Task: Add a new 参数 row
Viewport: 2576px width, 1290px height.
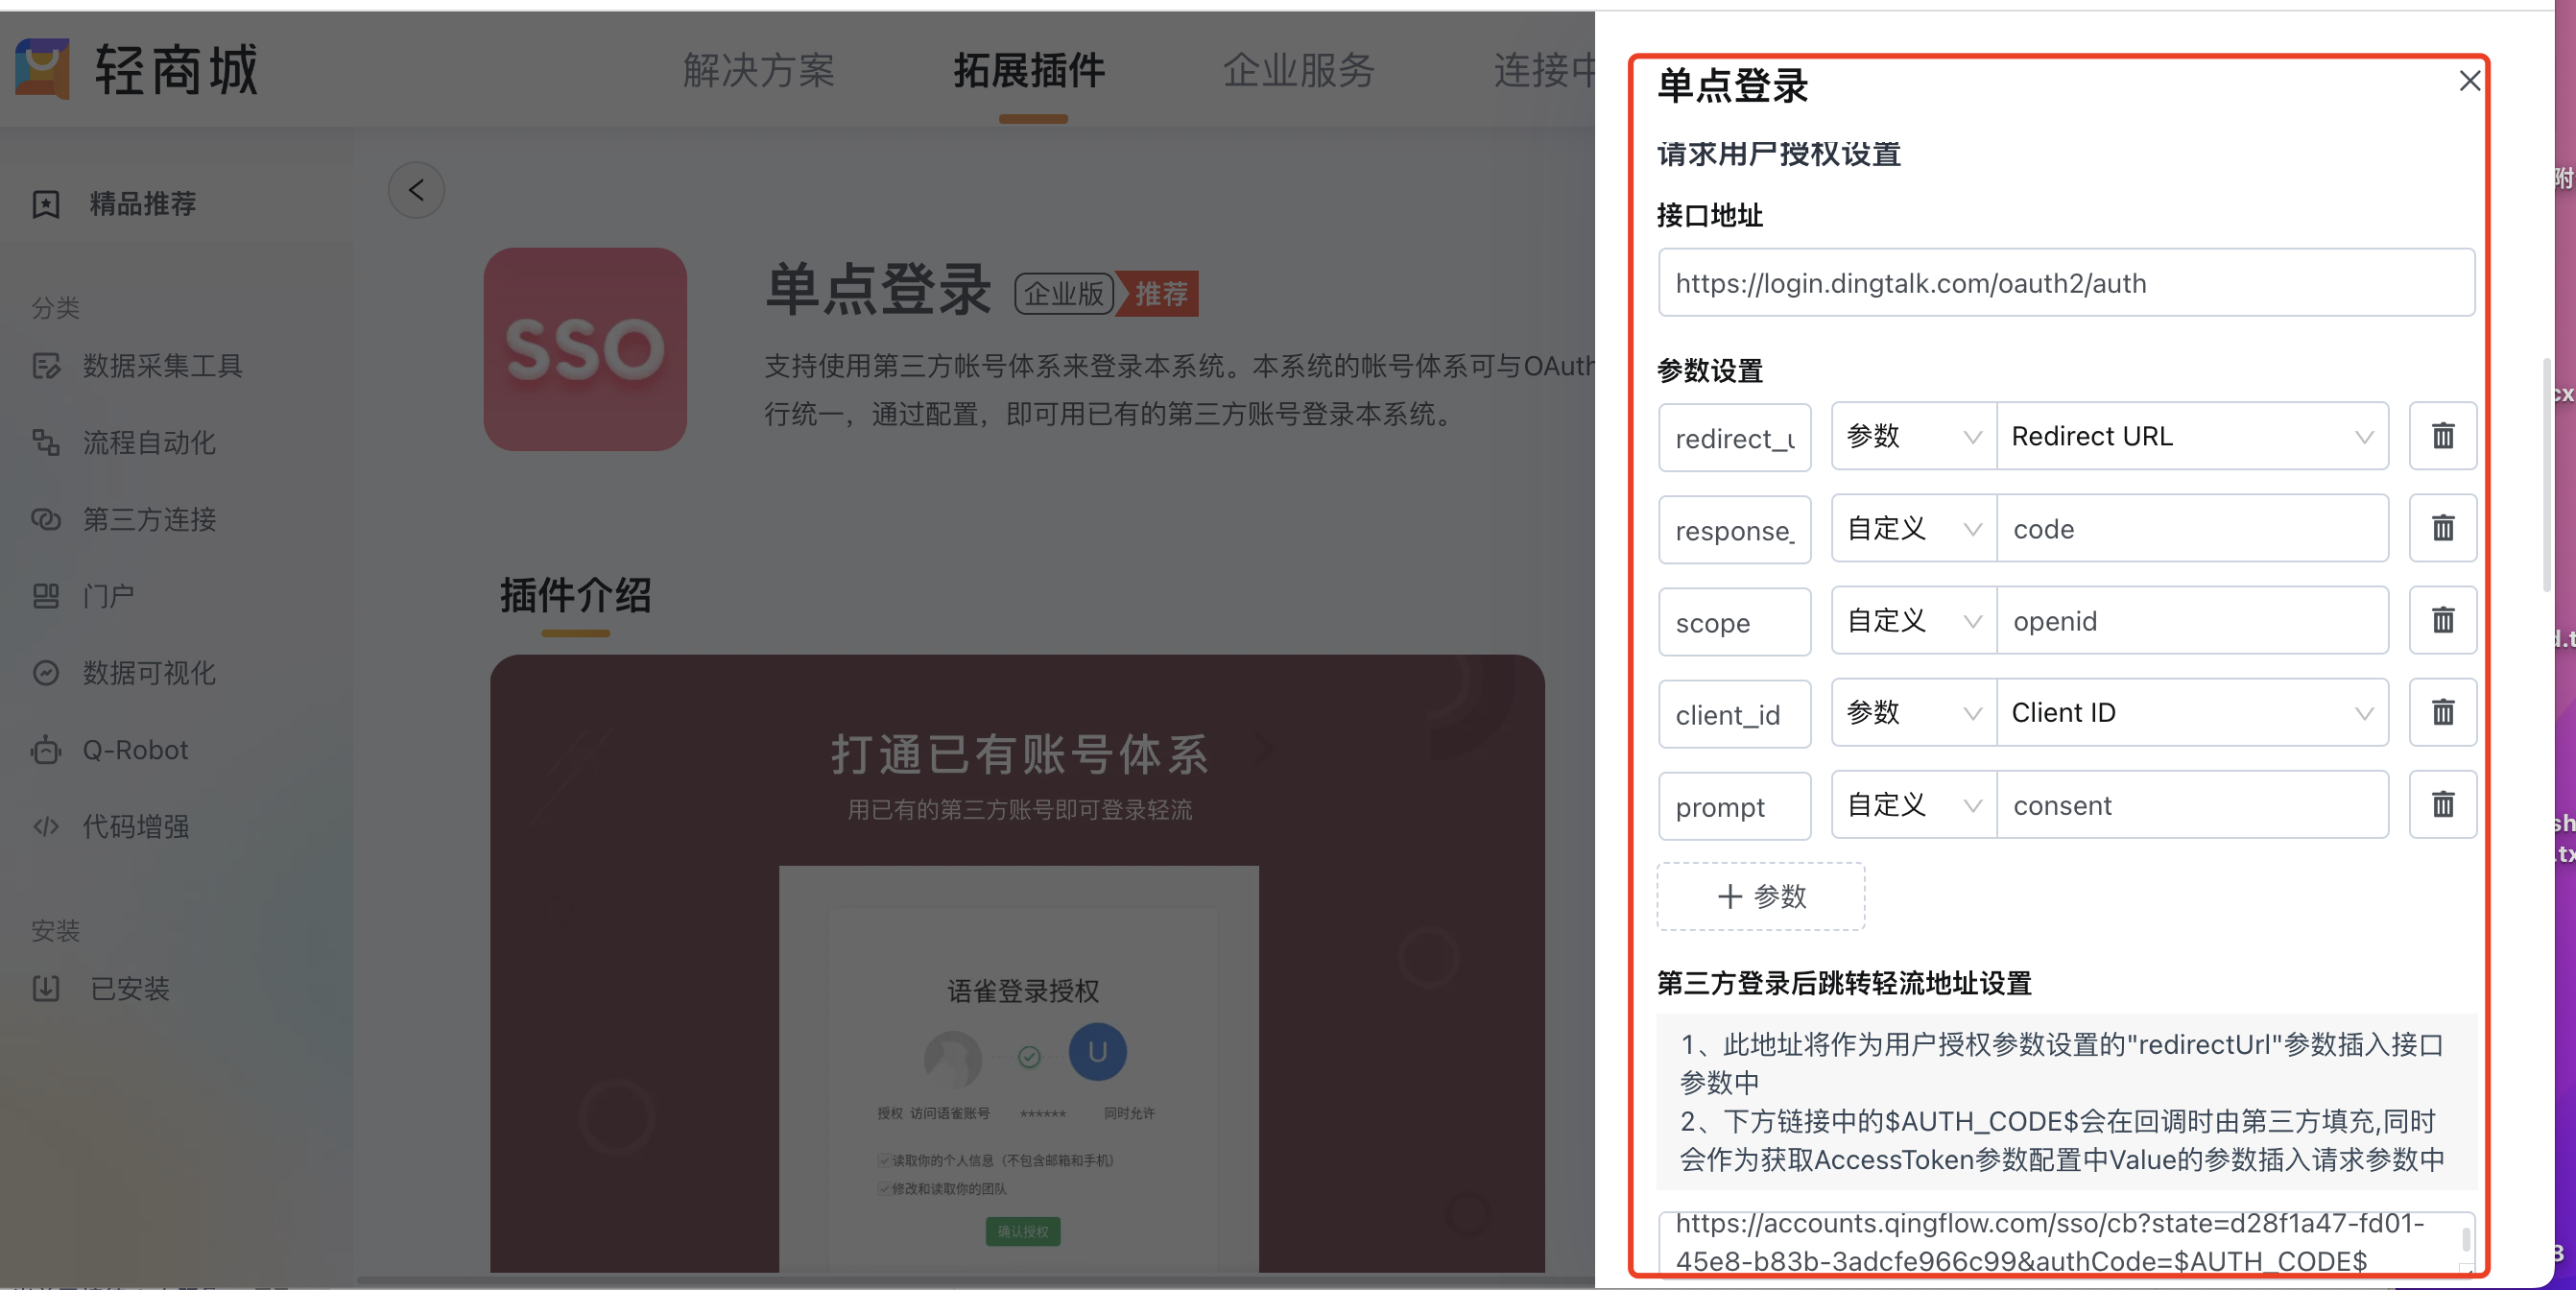Action: click(x=1761, y=896)
